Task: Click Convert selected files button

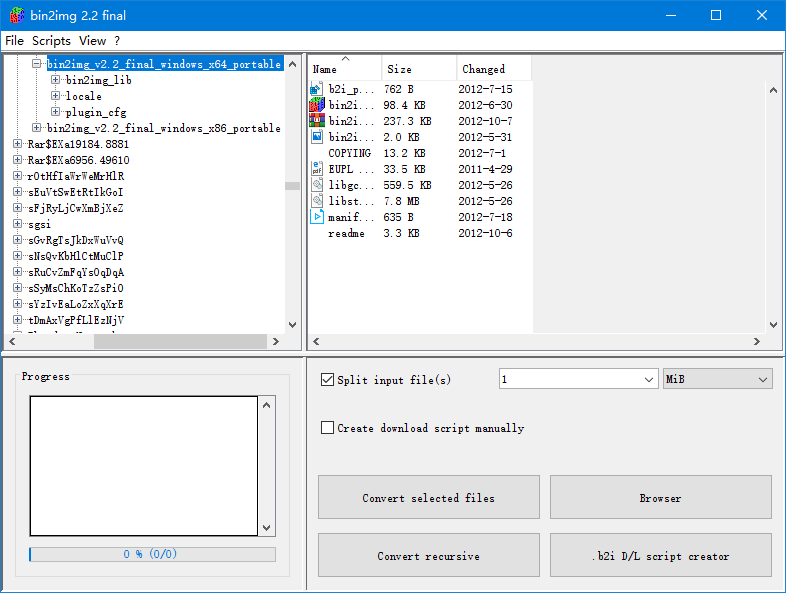Action: pos(429,497)
